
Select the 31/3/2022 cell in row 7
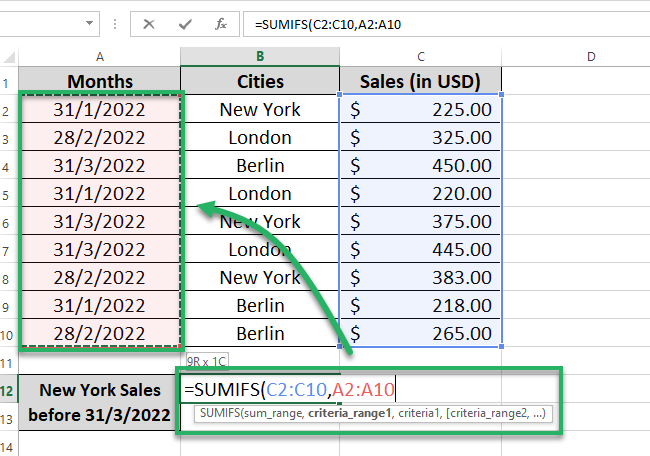99,249
